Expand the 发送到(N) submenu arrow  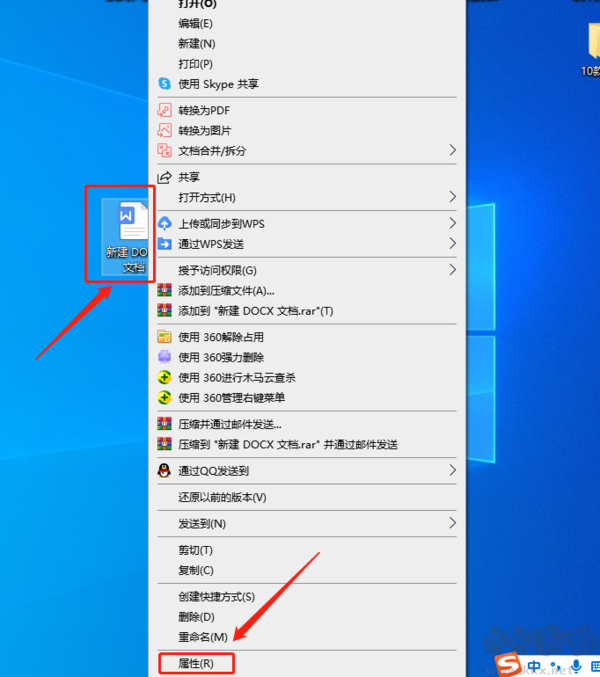tap(452, 523)
